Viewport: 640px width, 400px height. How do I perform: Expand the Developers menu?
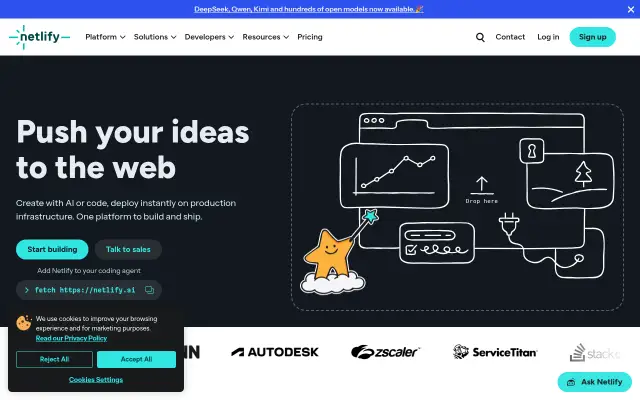click(x=209, y=37)
